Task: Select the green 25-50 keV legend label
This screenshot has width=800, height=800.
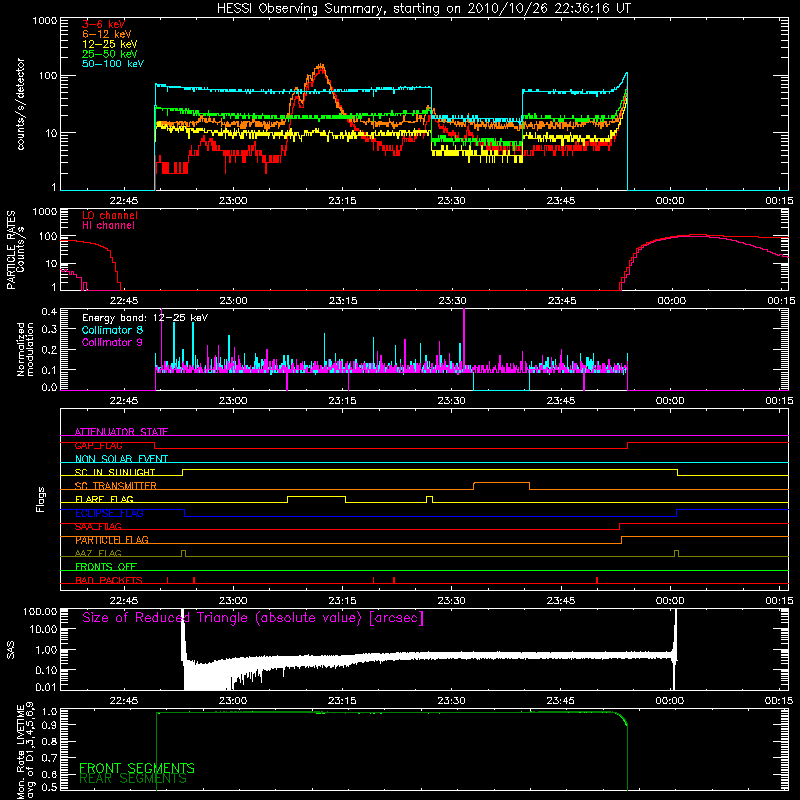Action: [110, 54]
